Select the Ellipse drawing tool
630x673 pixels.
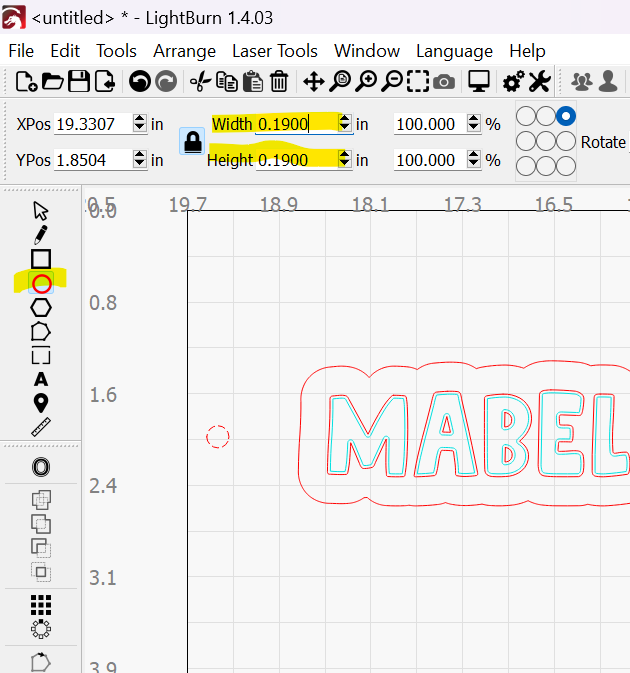(41, 284)
